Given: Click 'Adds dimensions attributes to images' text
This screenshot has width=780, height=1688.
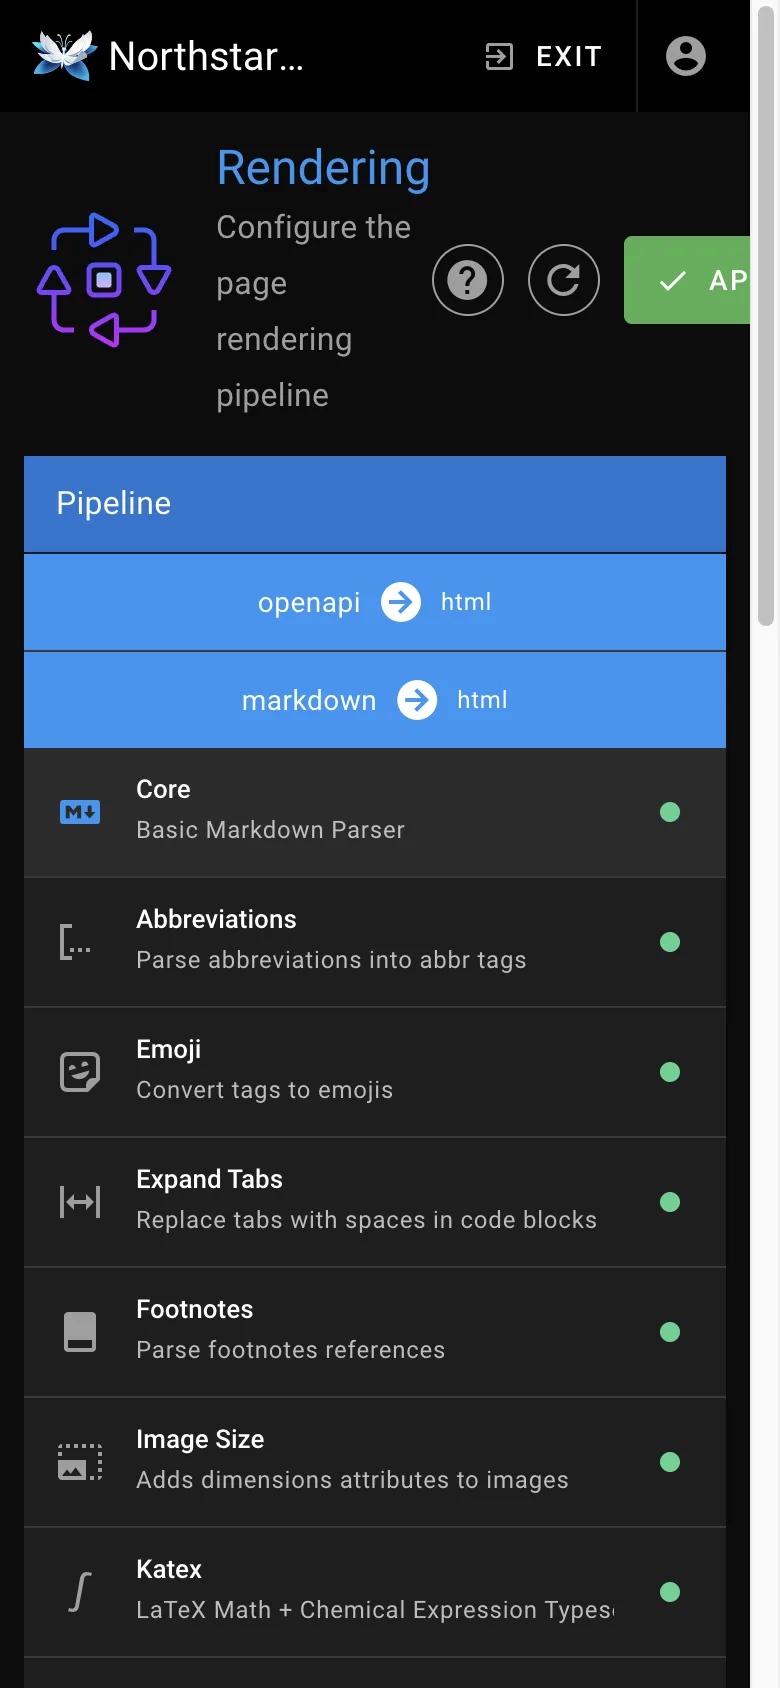Looking at the screenshot, I should (x=352, y=1480).
